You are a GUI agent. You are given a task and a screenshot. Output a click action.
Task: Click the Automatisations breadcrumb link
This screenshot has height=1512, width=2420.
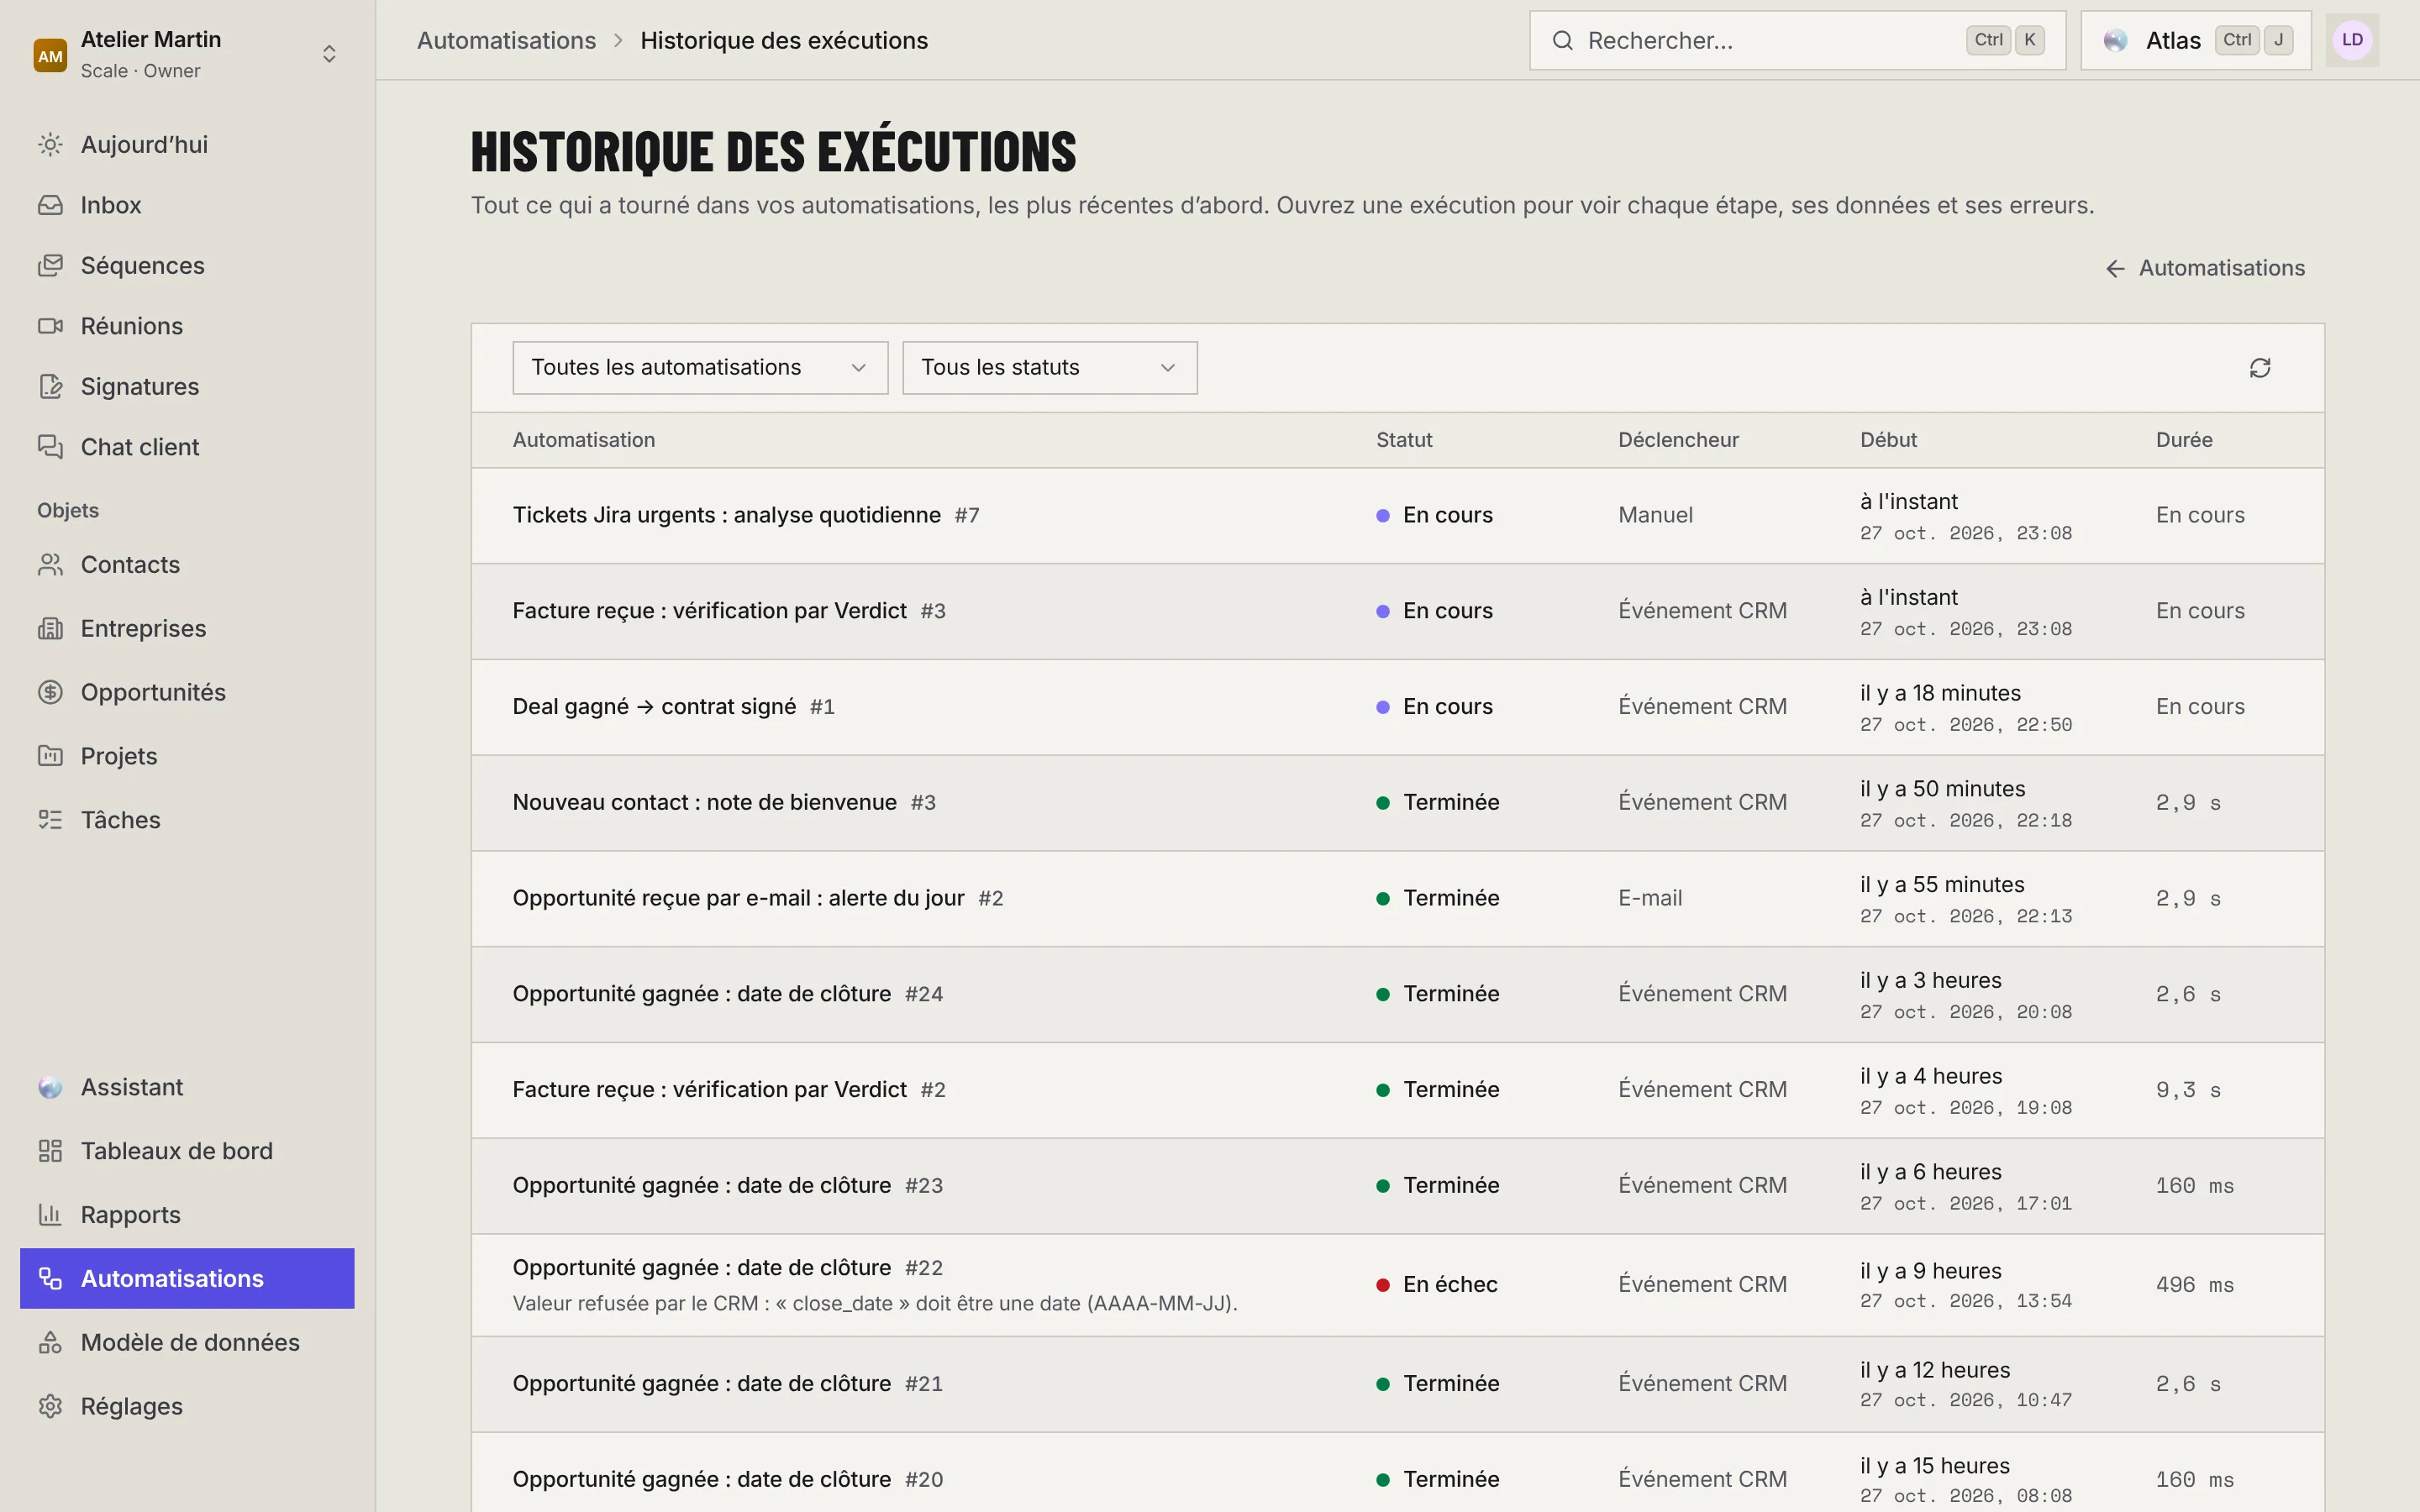[x=506, y=41]
